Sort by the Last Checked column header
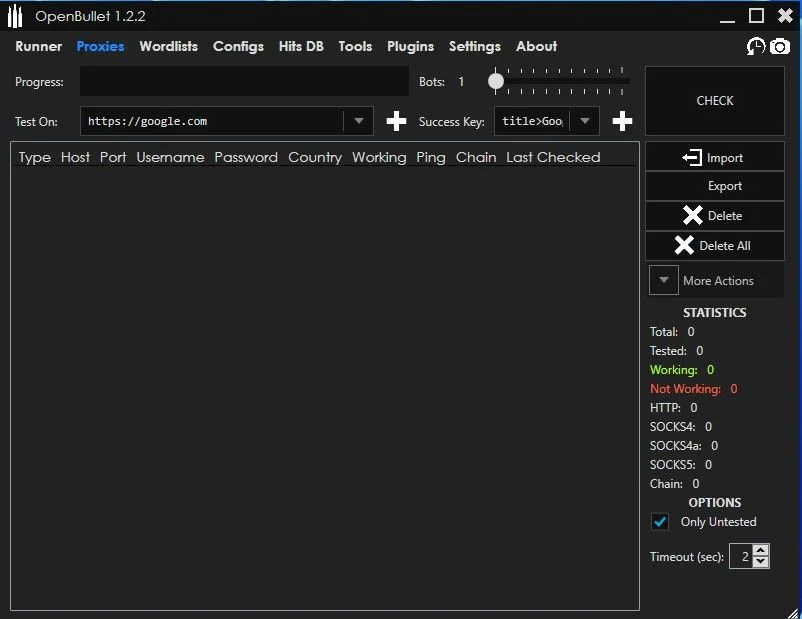The image size is (802, 619). (553, 158)
